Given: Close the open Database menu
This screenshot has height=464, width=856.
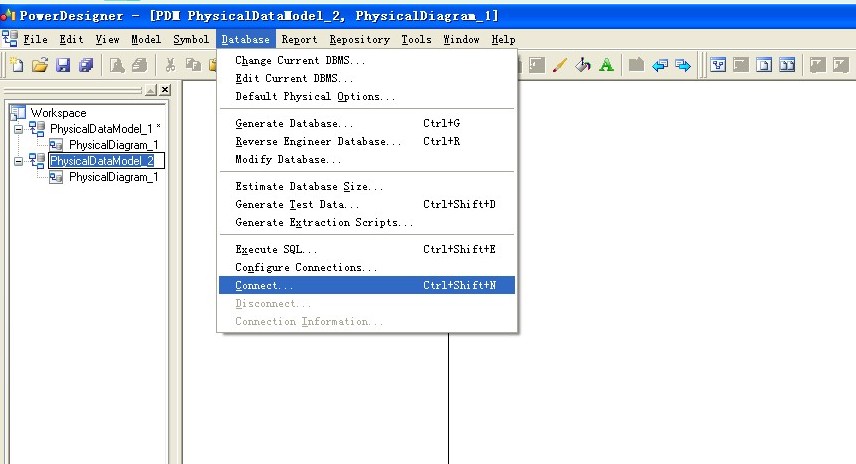Looking at the screenshot, I should click(x=245, y=39).
